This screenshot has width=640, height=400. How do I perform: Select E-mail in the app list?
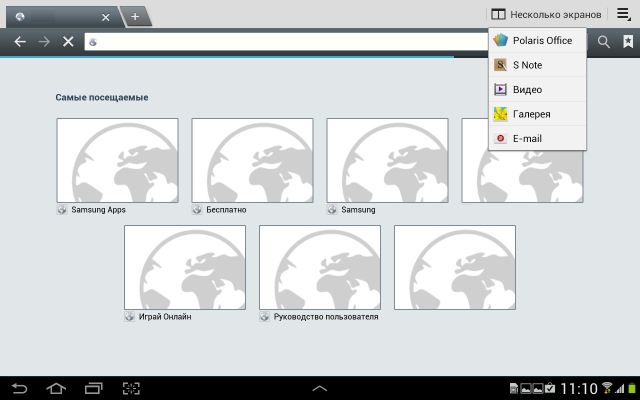pos(537,138)
